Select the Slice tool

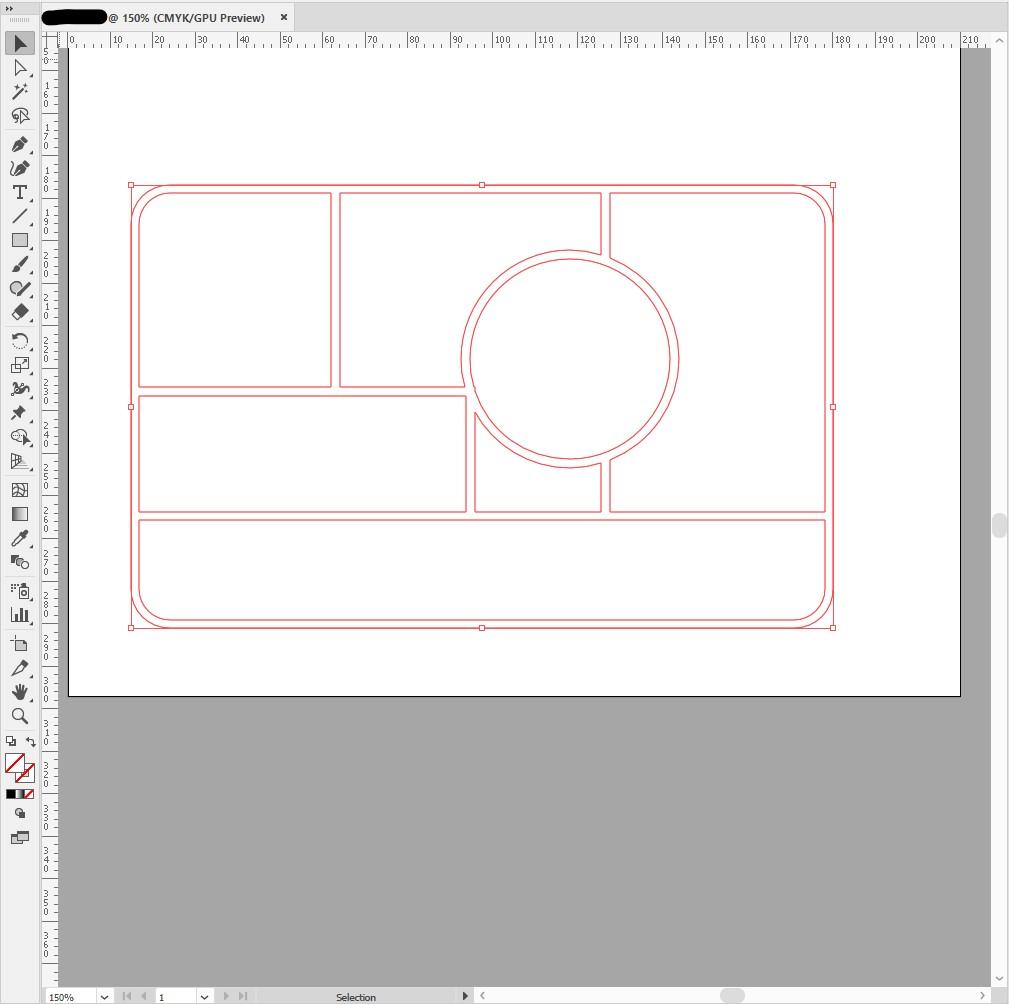tap(20, 667)
